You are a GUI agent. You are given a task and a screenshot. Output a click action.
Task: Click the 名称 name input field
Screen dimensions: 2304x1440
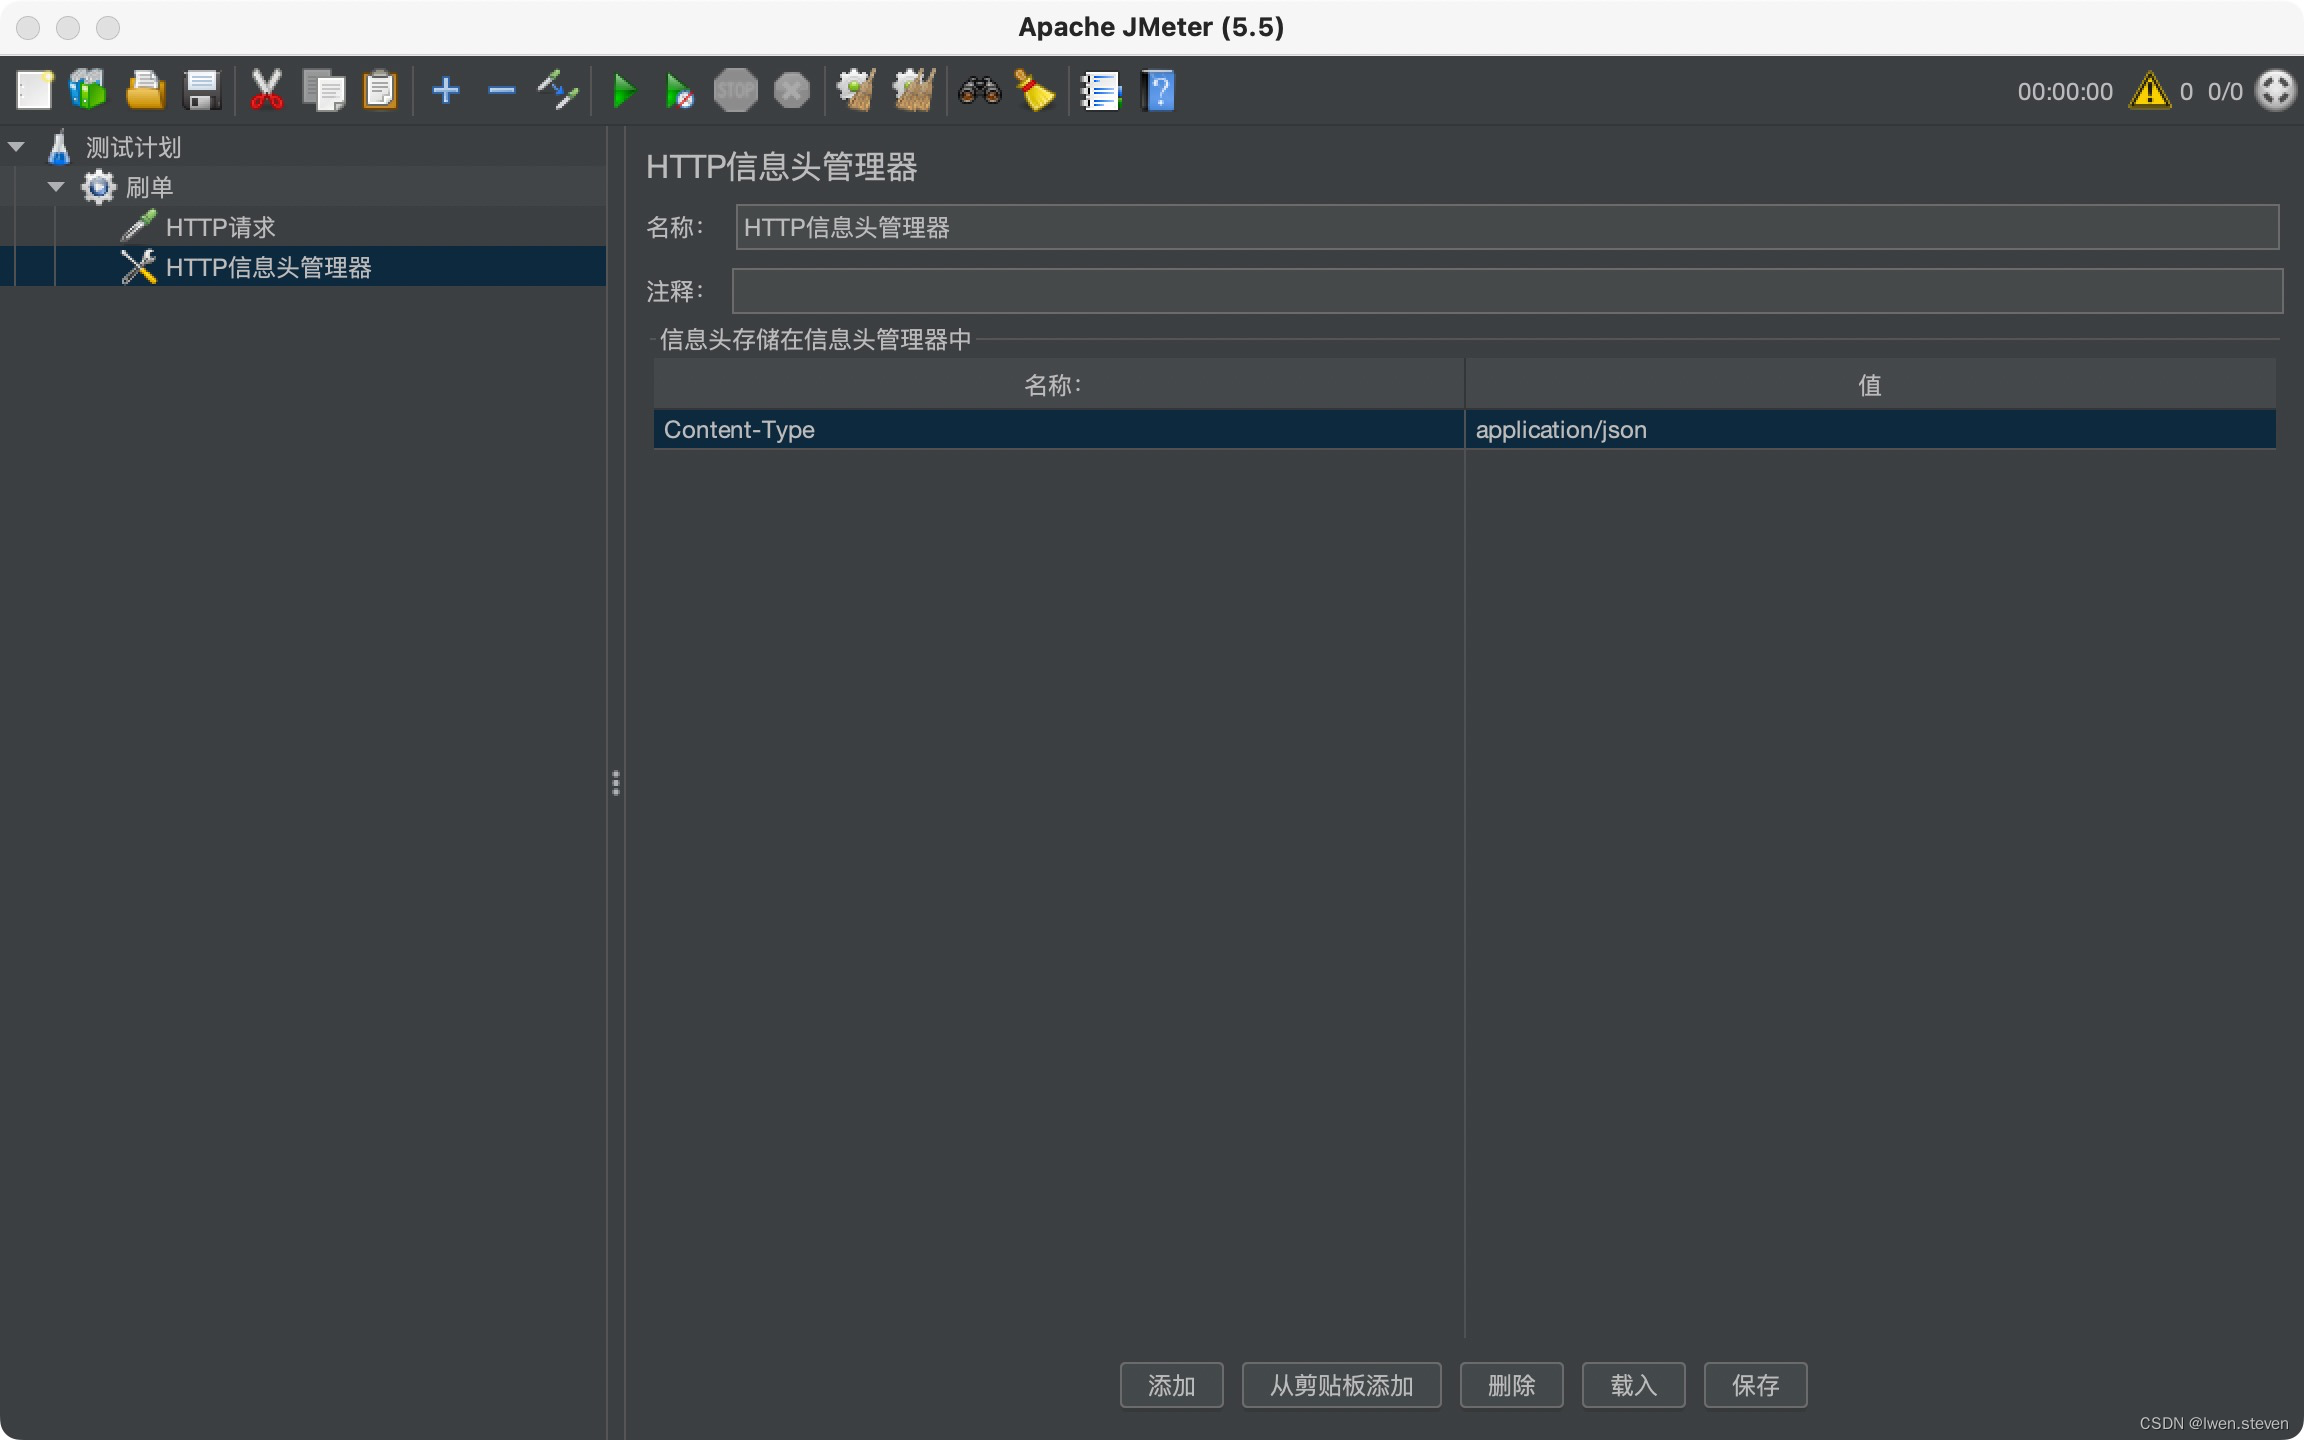point(1507,228)
